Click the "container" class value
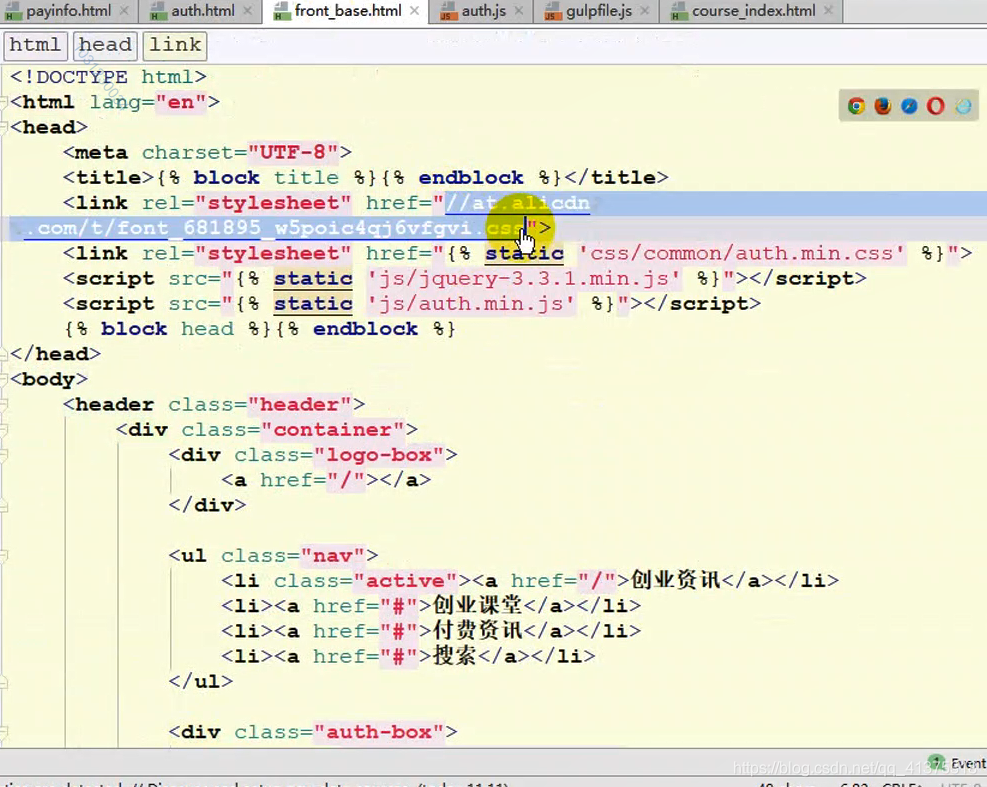The width and height of the screenshot is (987, 787). 332,429
